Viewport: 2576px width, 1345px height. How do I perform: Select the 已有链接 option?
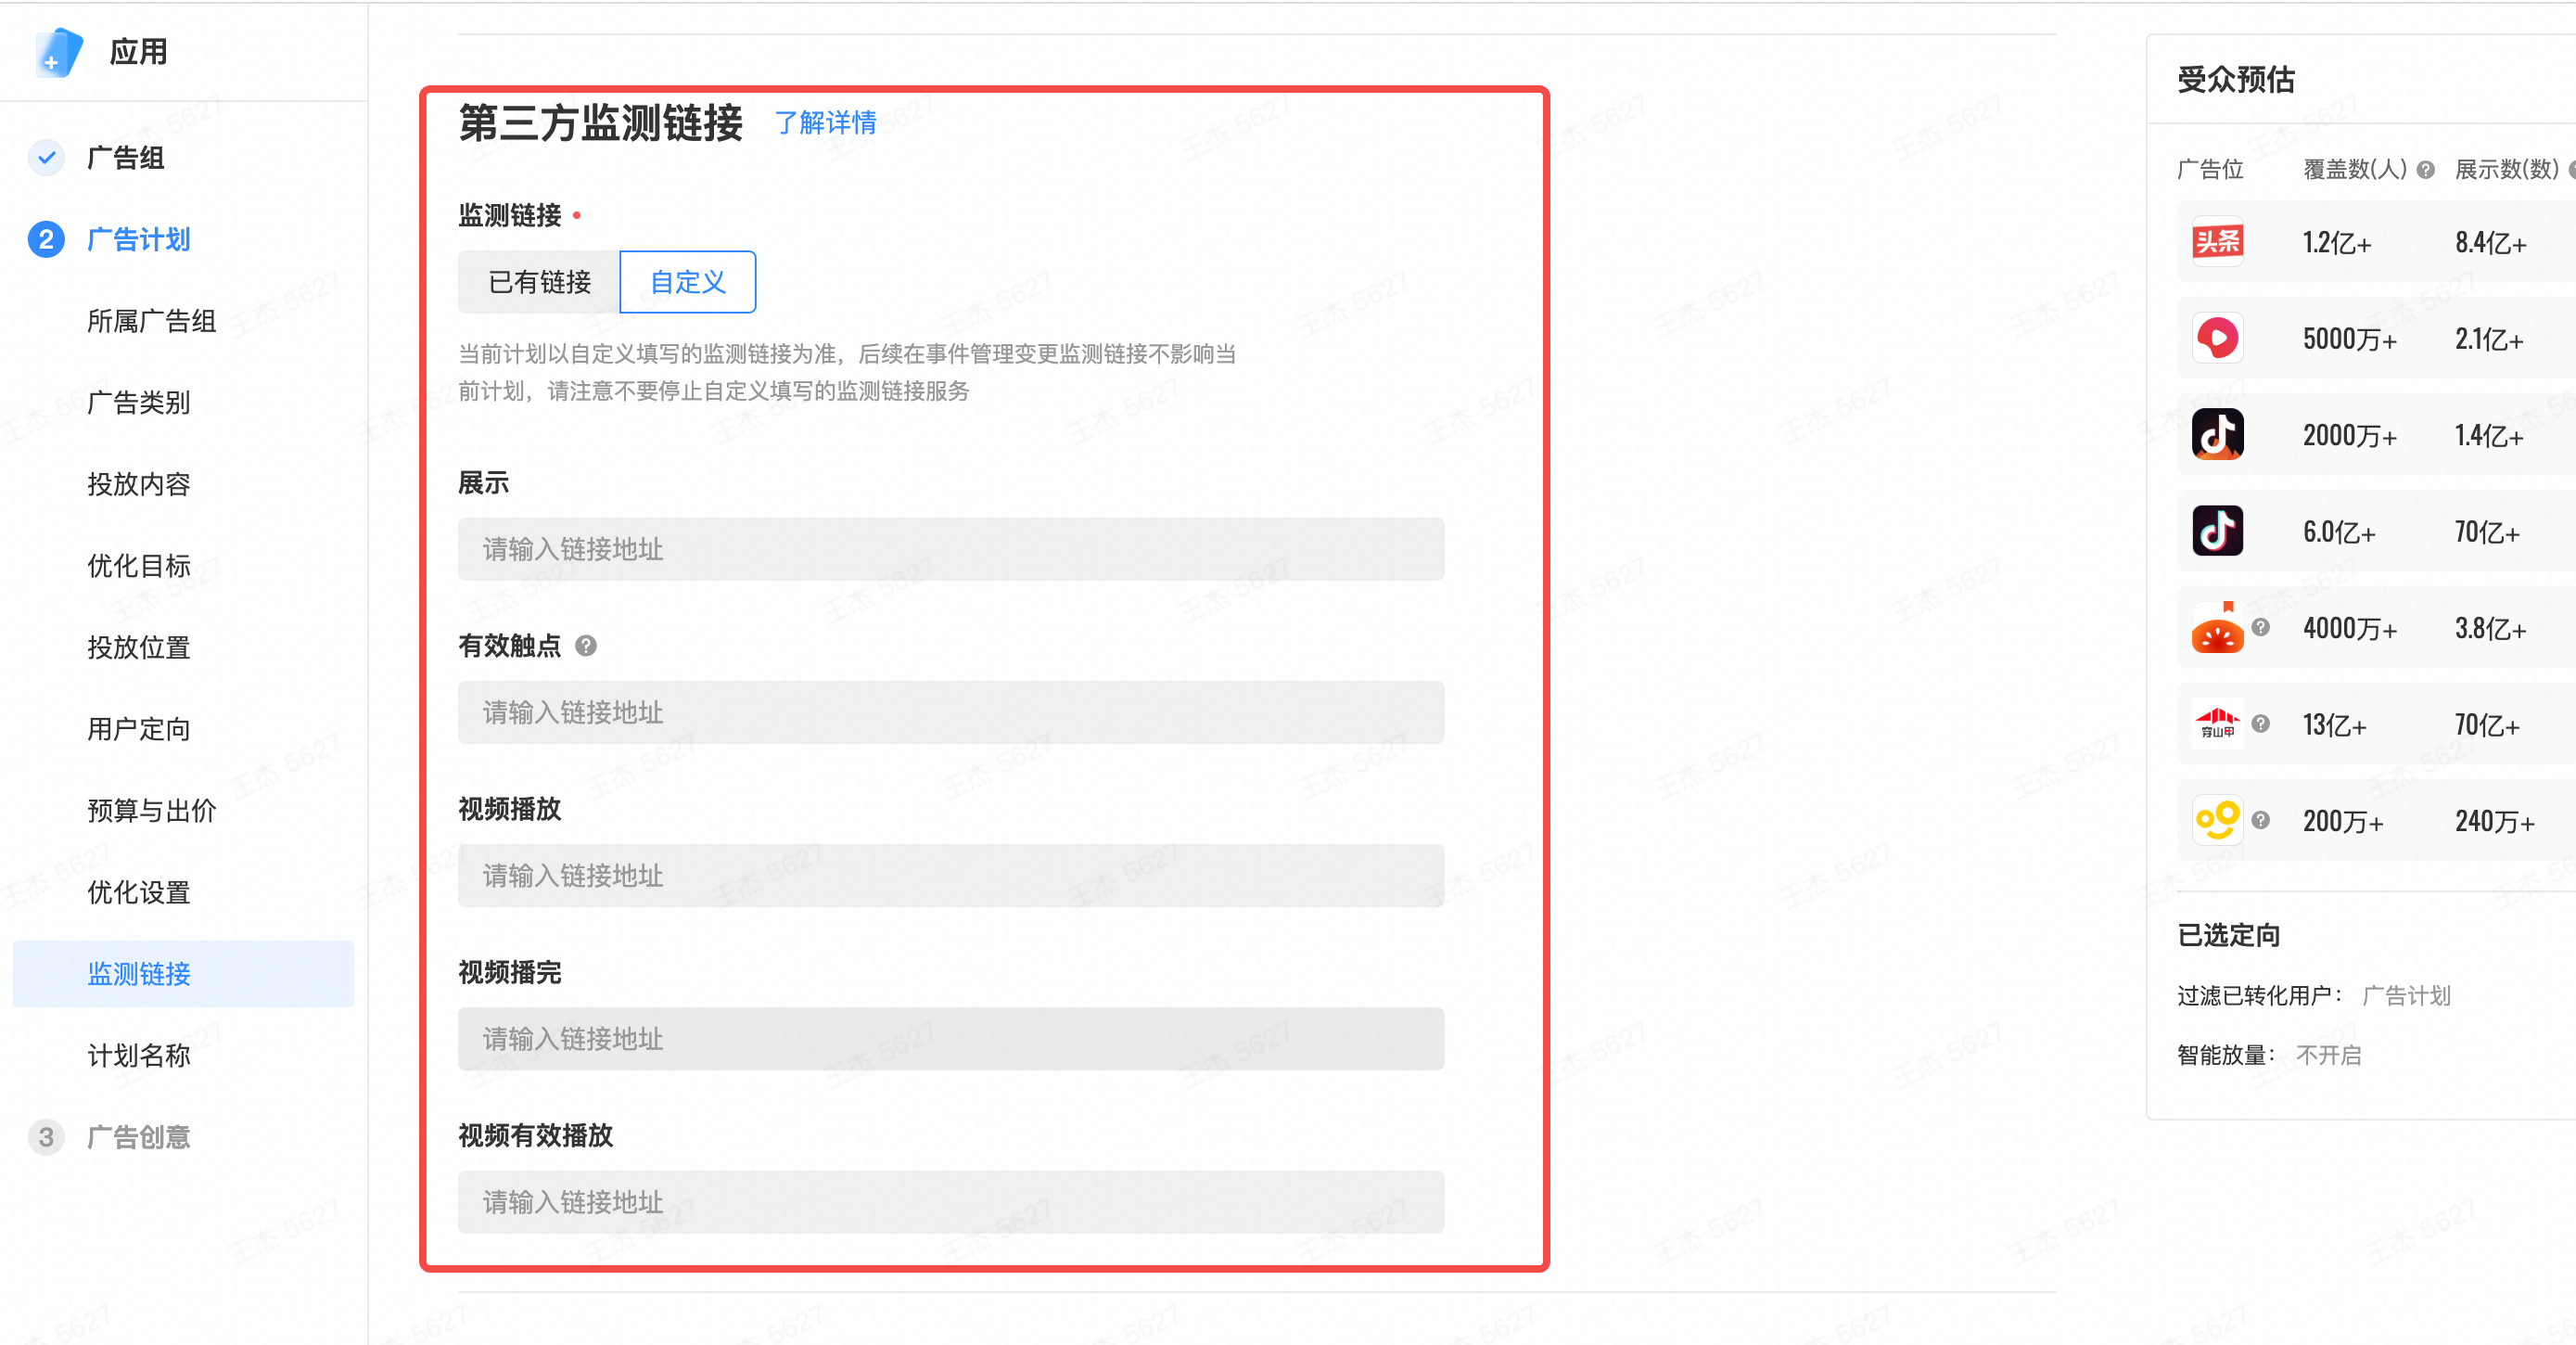[539, 282]
